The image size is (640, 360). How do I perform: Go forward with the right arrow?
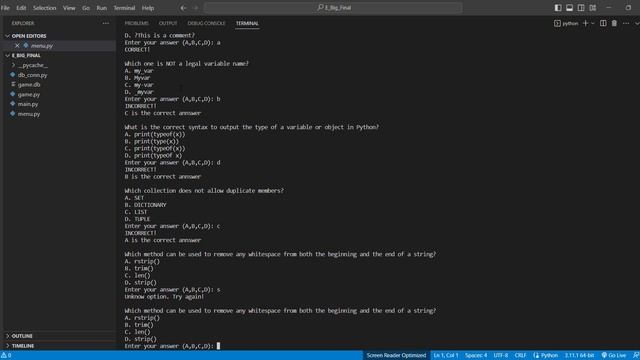[x=196, y=8]
